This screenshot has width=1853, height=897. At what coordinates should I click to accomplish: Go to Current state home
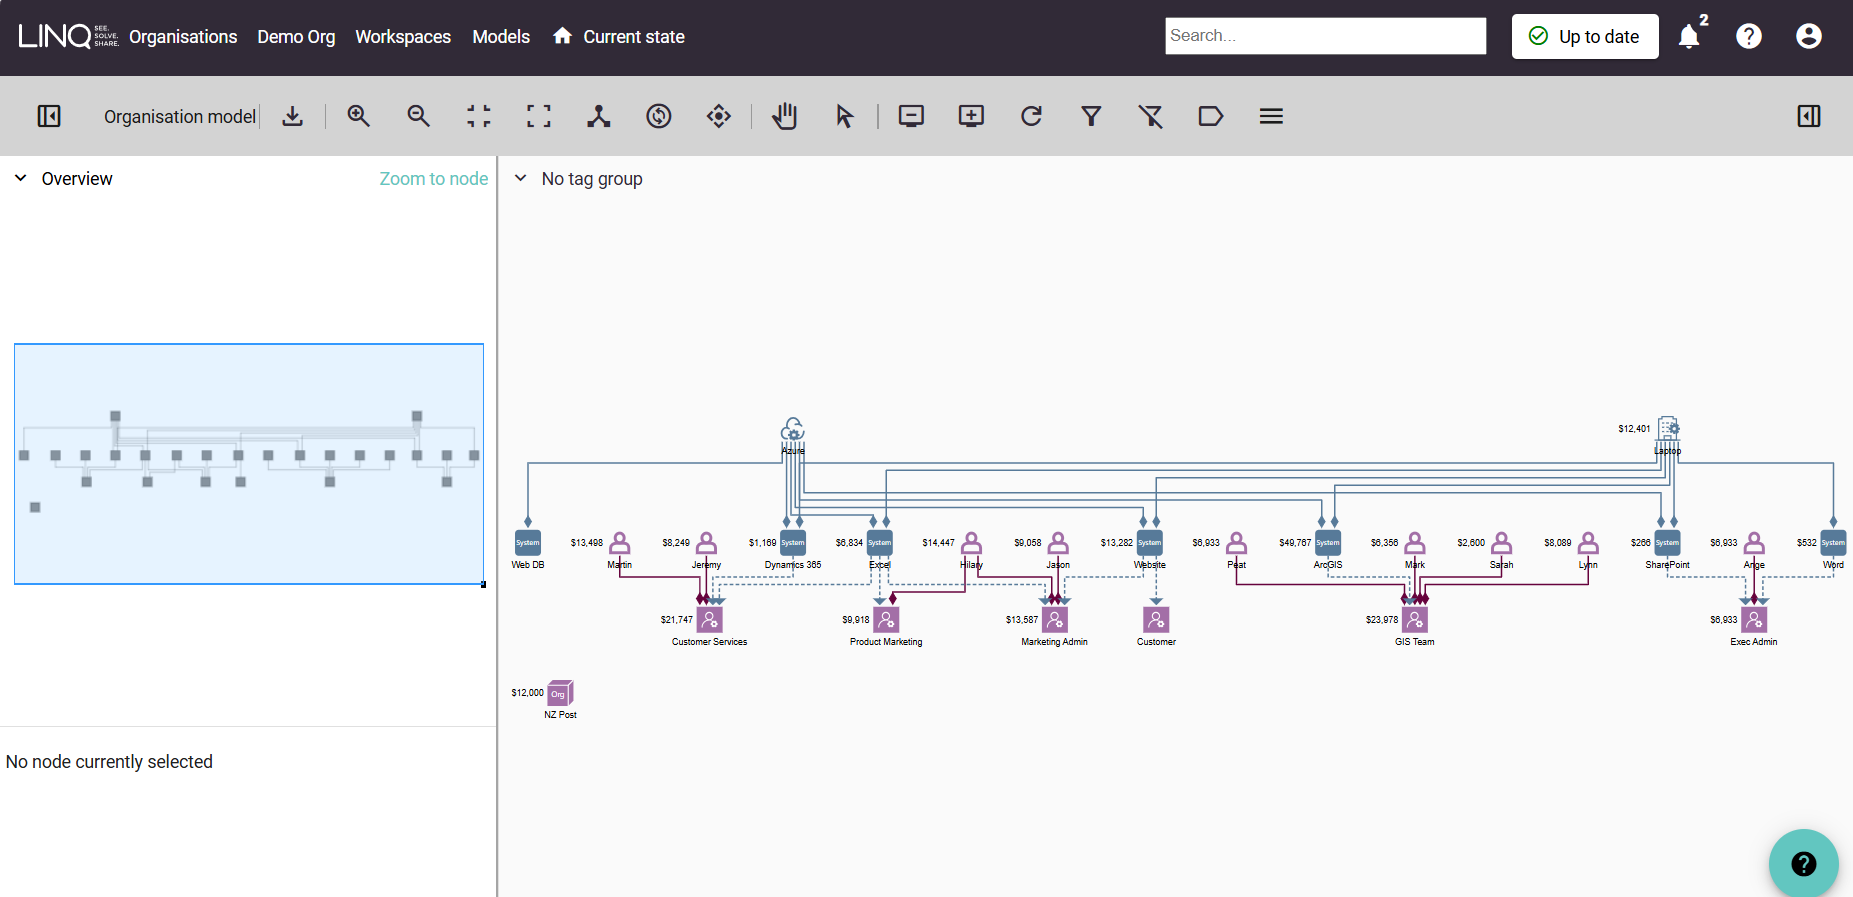coord(619,37)
